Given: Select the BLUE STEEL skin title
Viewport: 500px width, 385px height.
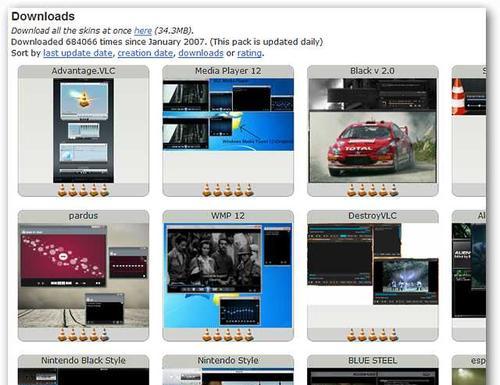Looking at the screenshot, I should (372, 360).
